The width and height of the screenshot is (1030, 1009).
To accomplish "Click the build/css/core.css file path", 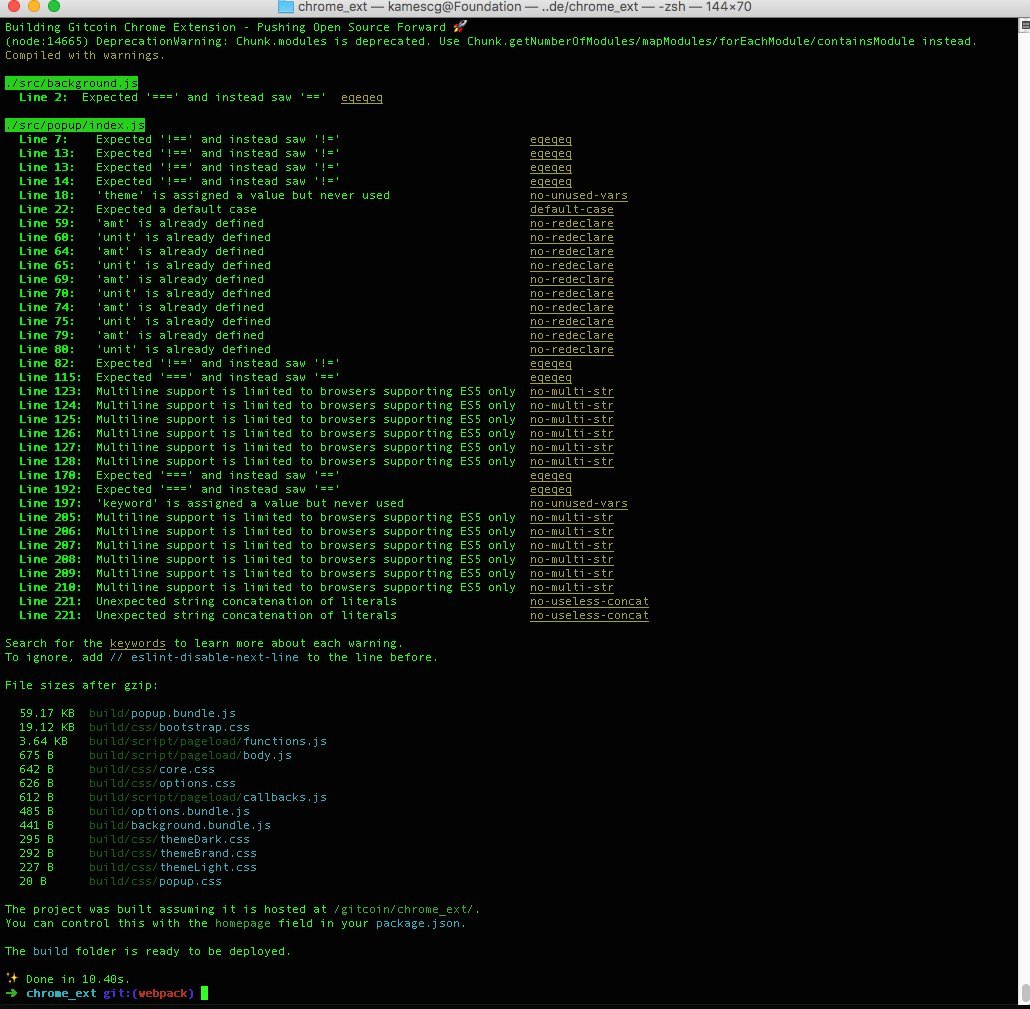I will [x=152, y=769].
